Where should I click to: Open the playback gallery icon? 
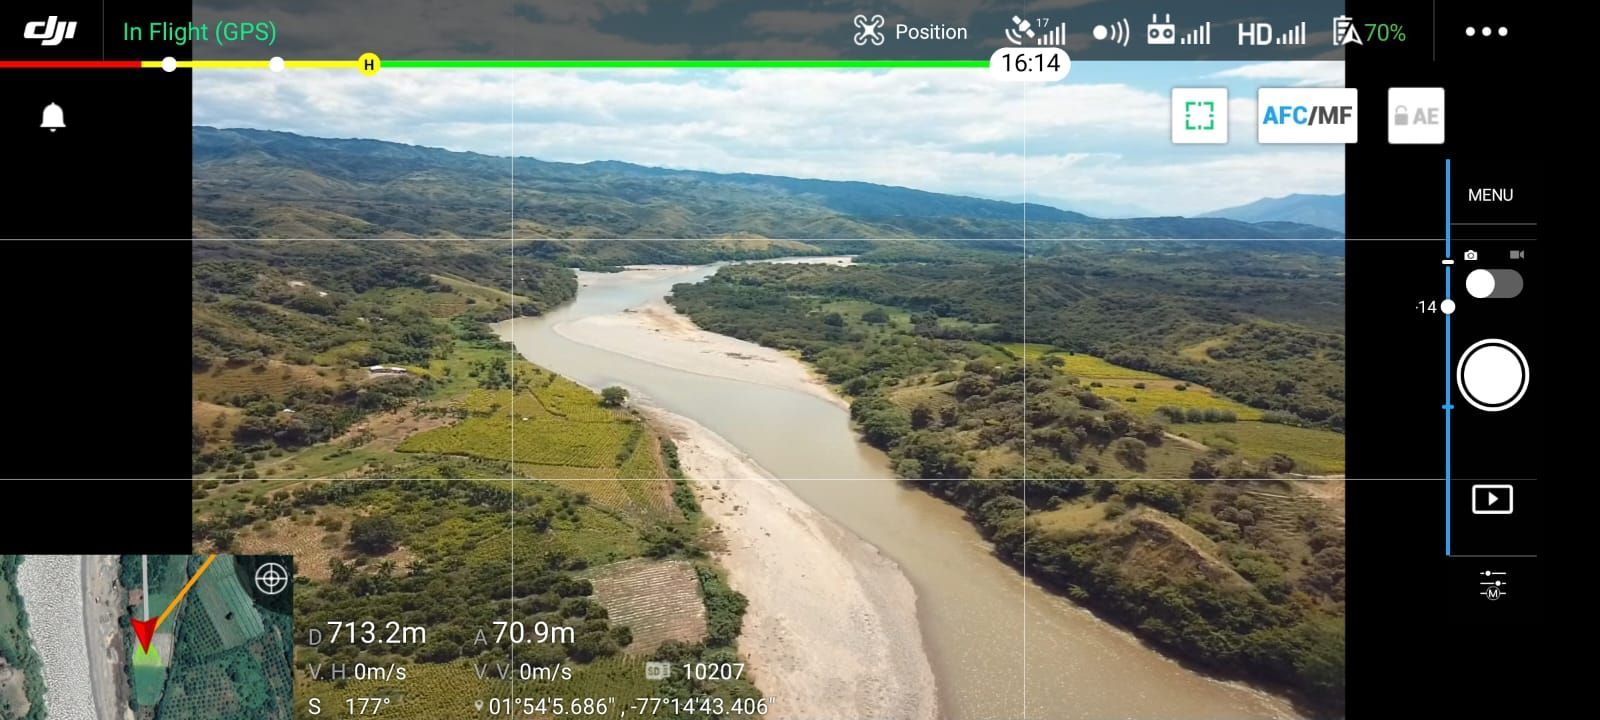coord(1492,499)
